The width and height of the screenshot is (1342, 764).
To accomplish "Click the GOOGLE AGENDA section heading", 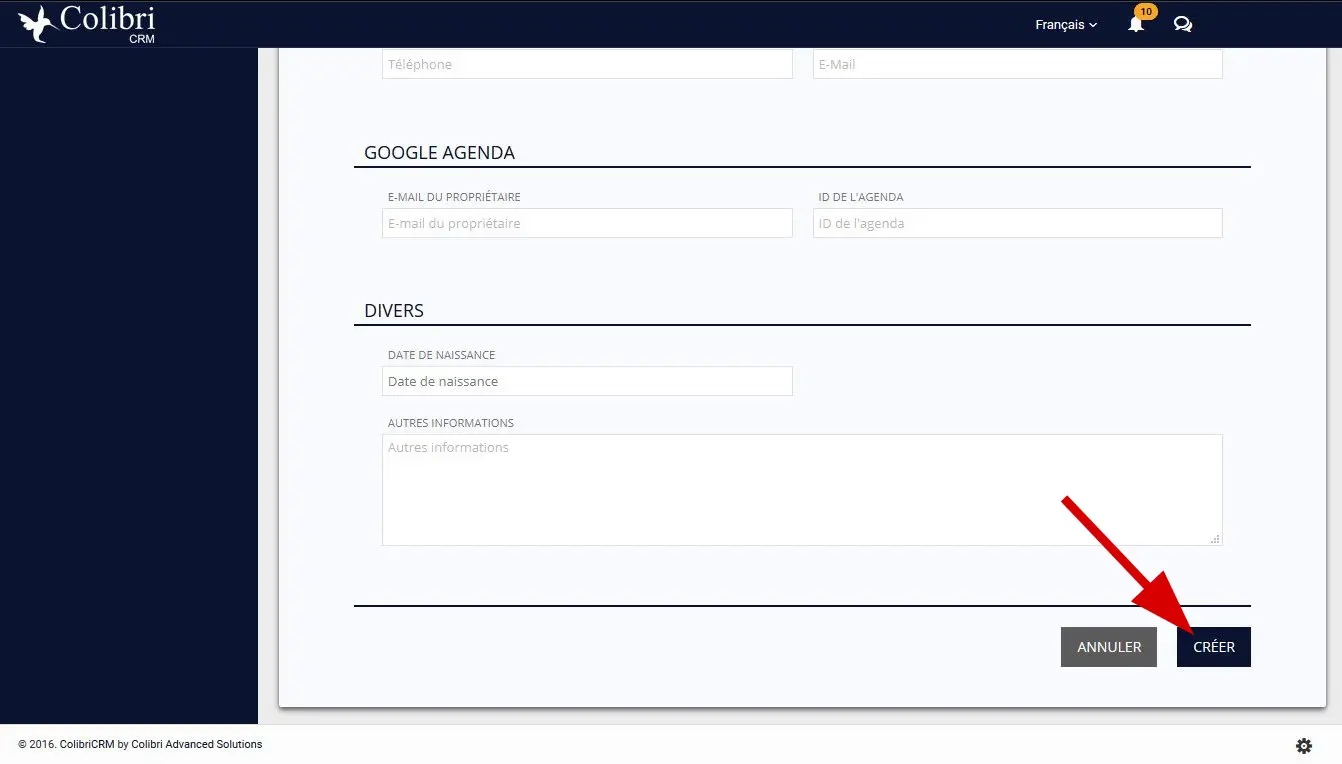I will [x=439, y=153].
